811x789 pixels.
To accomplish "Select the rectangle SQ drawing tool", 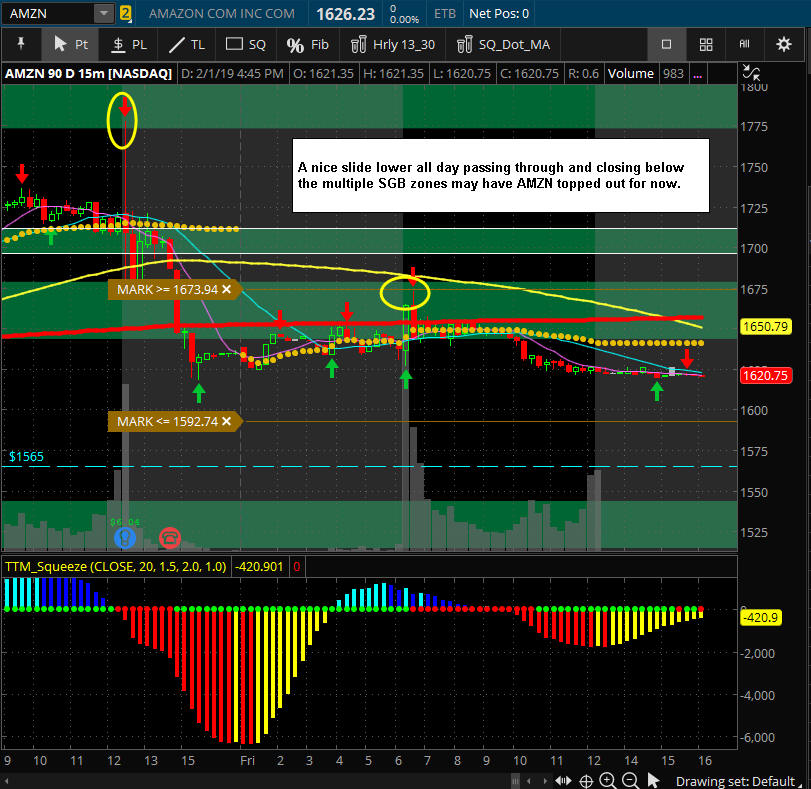I will [245, 44].
